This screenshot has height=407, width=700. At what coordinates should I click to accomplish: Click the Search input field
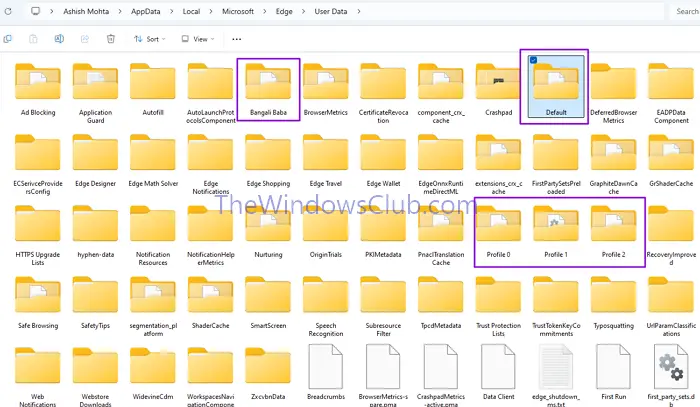tap(685, 12)
